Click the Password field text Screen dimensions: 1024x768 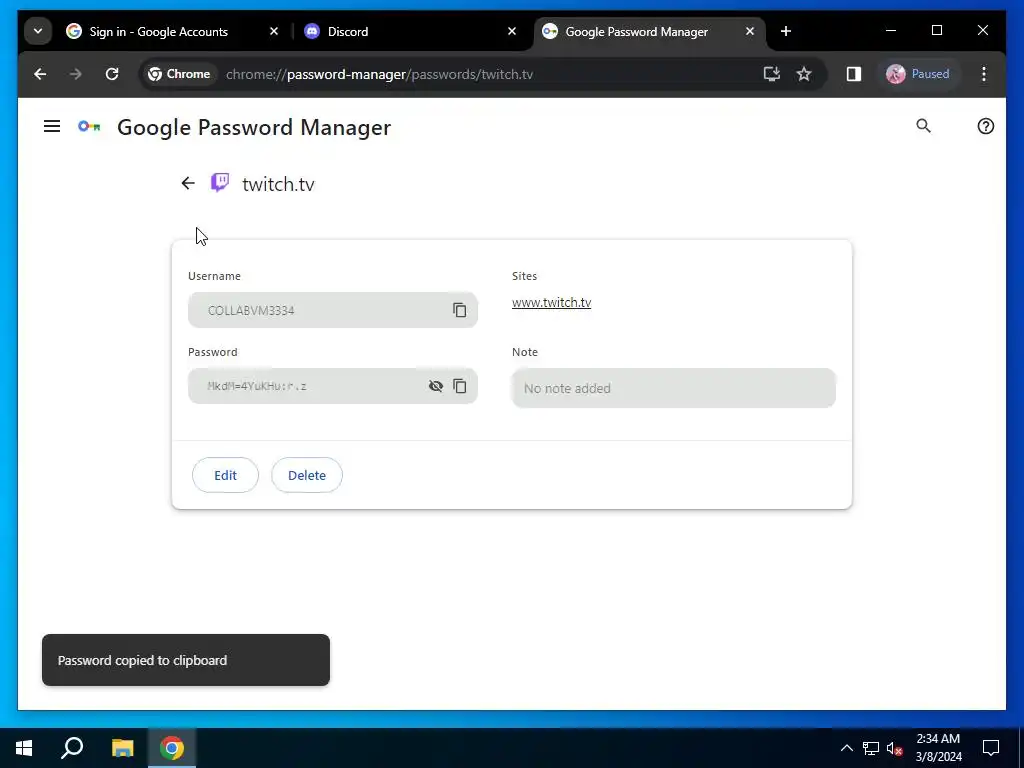pyautogui.click(x=257, y=386)
